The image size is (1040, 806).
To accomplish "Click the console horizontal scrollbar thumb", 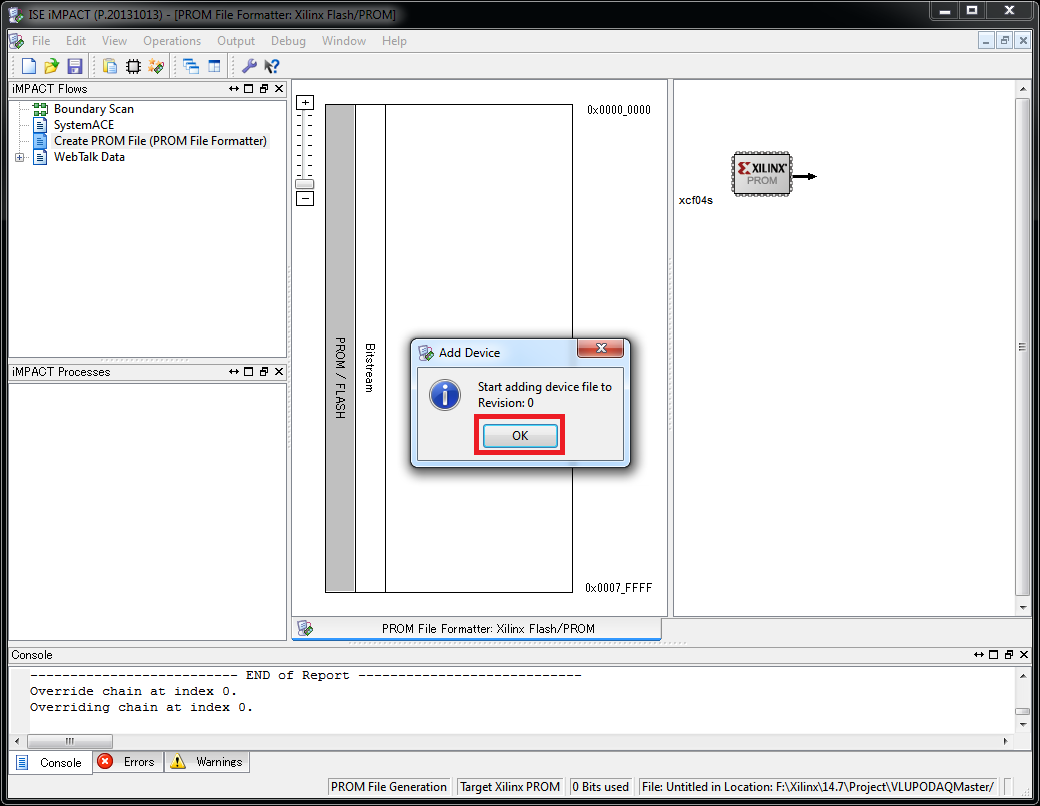I will 70,741.
